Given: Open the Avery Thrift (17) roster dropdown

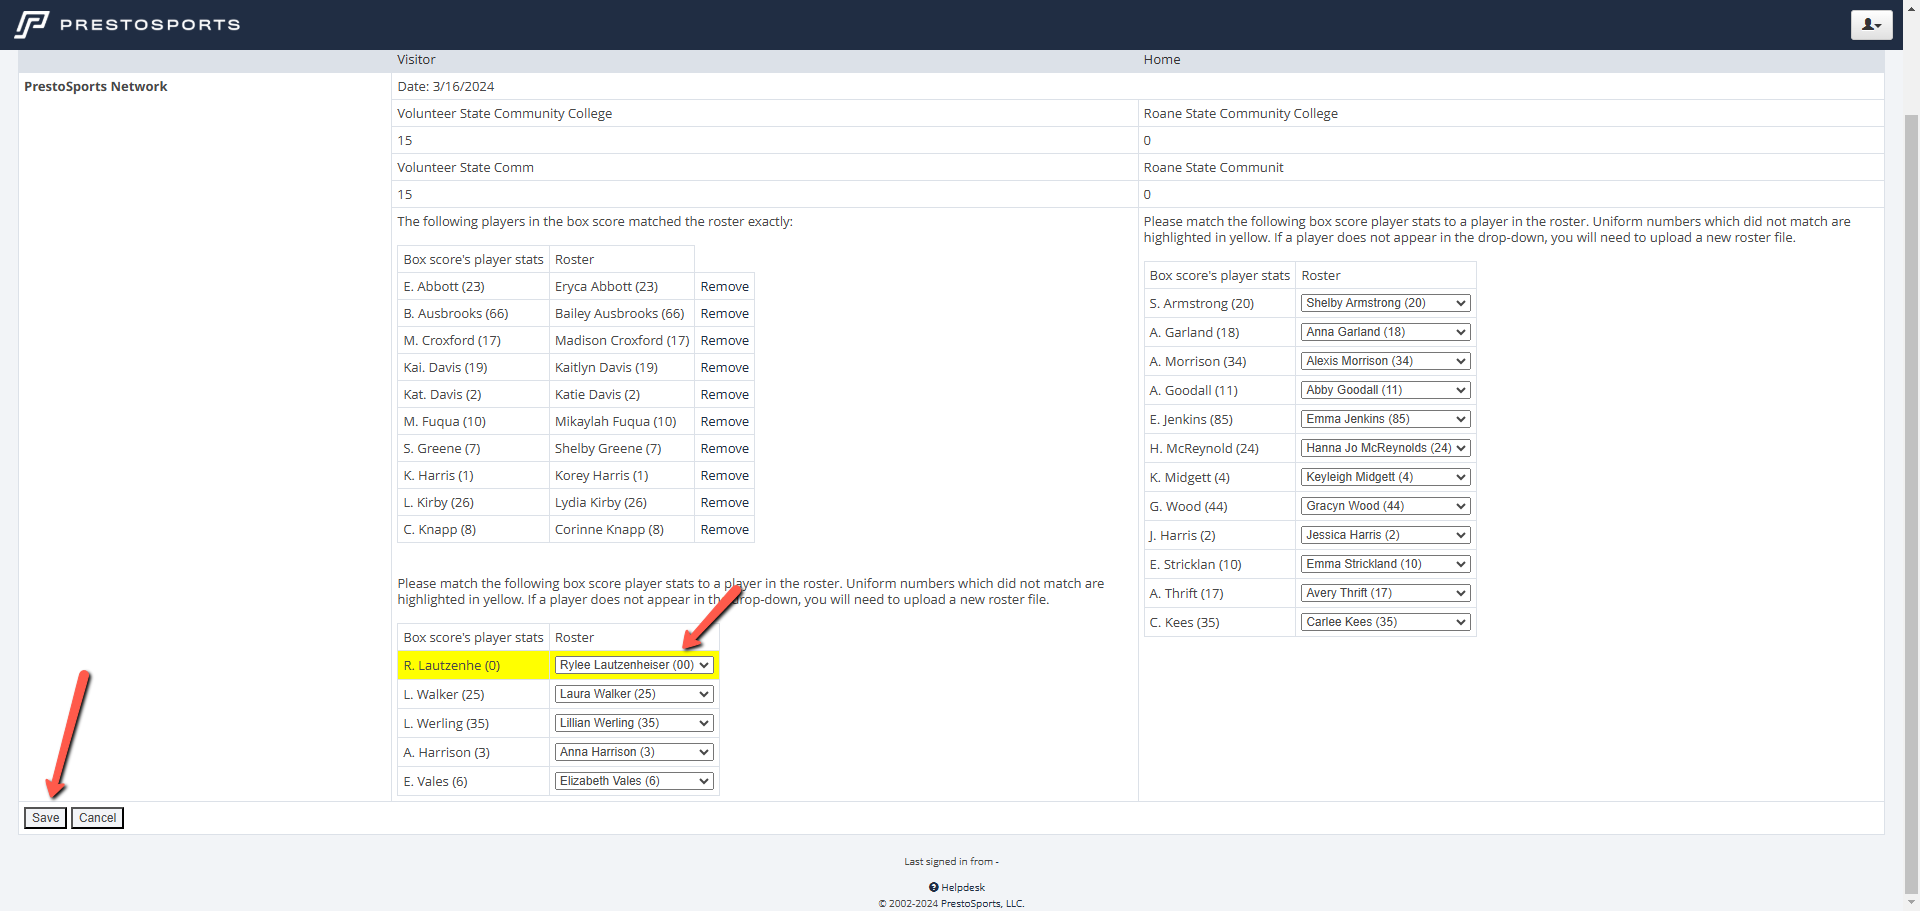Looking at the screenshot, I should [1385, 593].
